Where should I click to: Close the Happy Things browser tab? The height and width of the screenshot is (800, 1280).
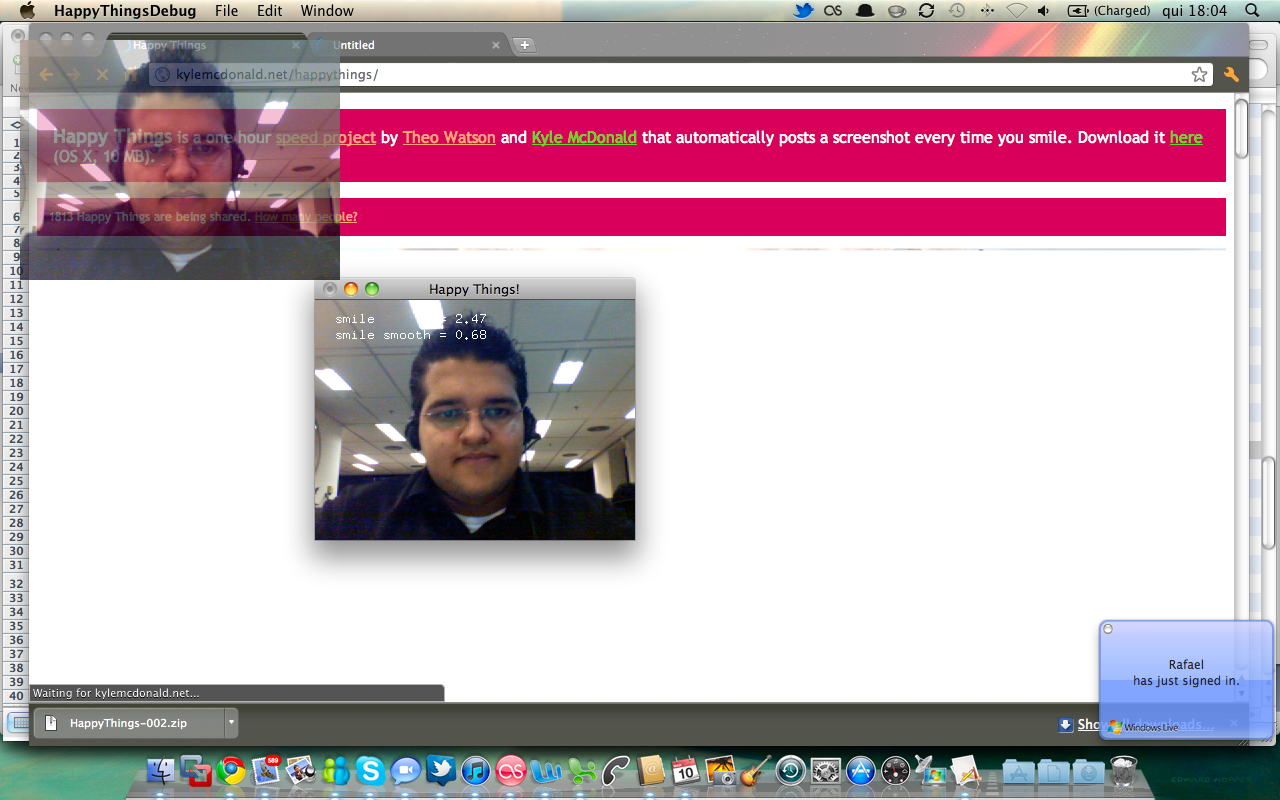[x=295, y=45]
